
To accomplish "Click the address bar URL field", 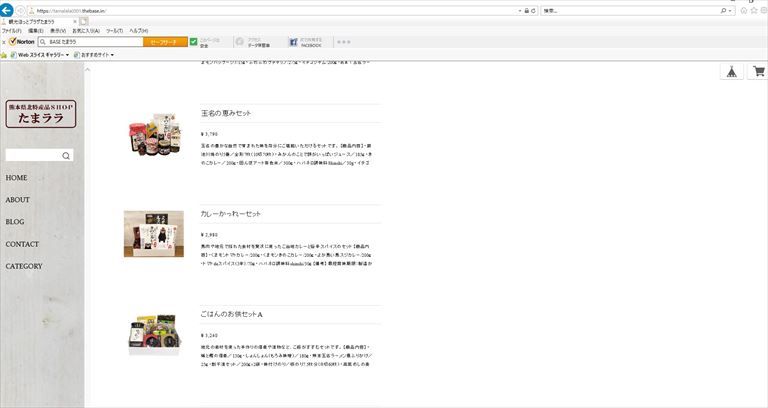I will tap(274, 10).
